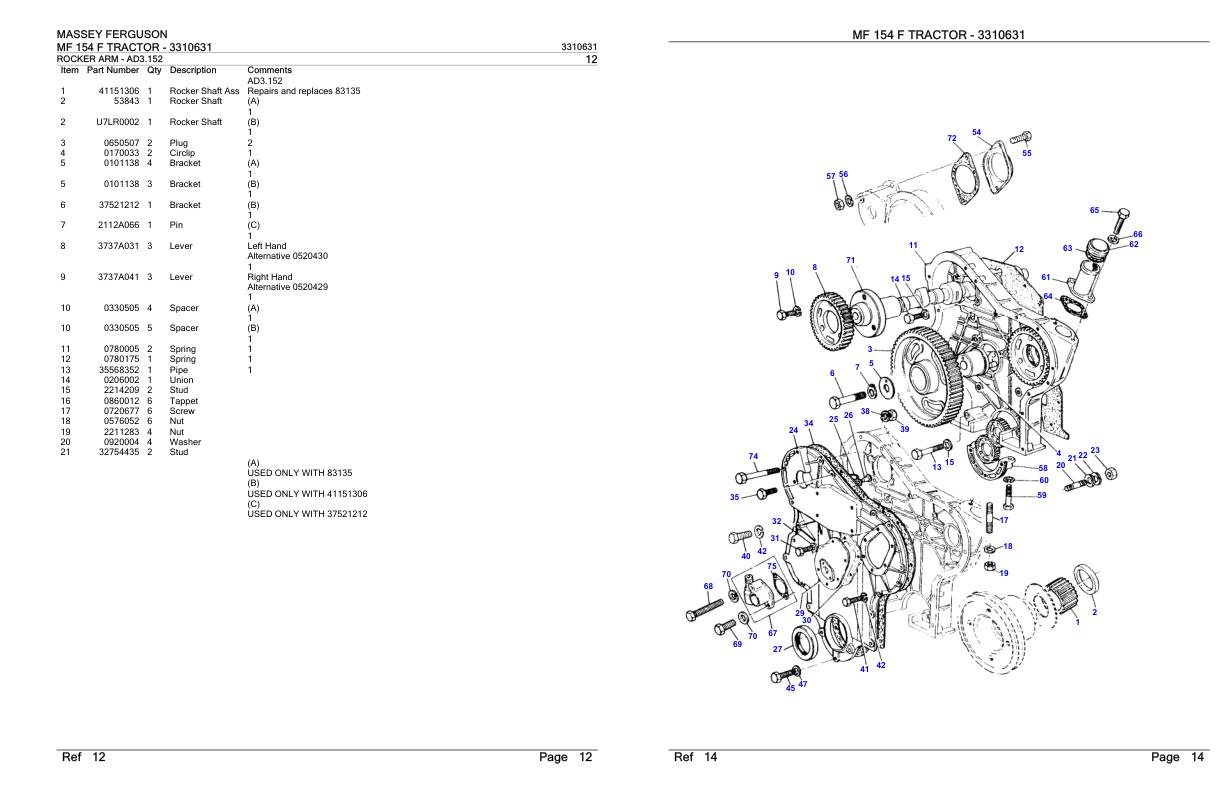Select part number 3737A031
This screenshot has height=792, width=1224.
[x=119, y=246]
